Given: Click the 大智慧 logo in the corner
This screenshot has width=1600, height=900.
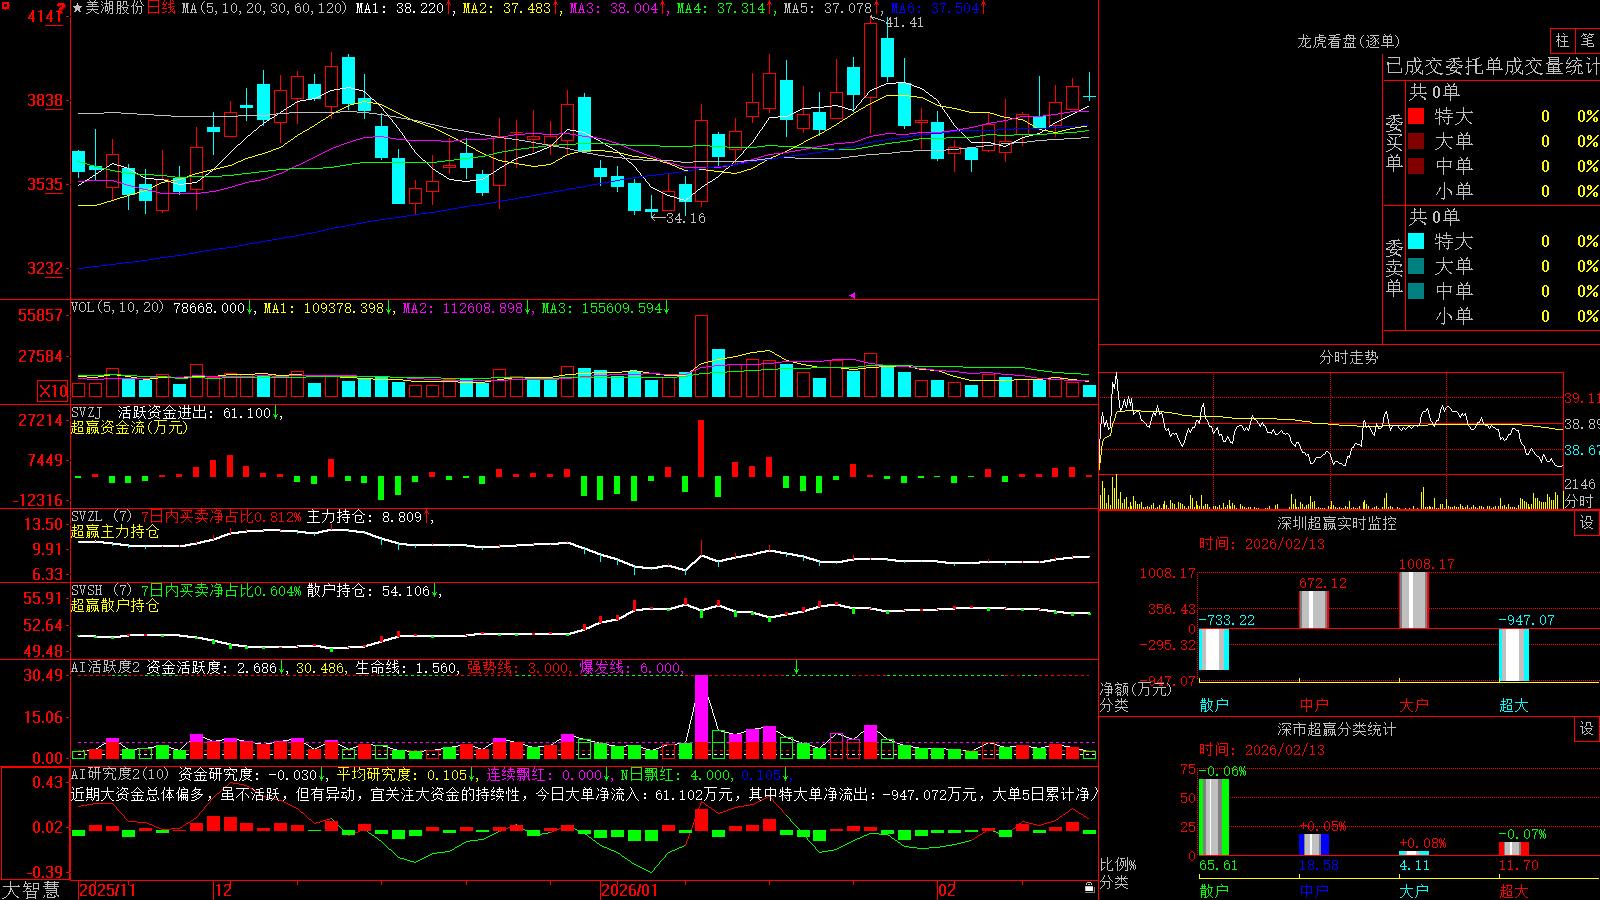Looking at the screenshot, I should coord(31,890).
